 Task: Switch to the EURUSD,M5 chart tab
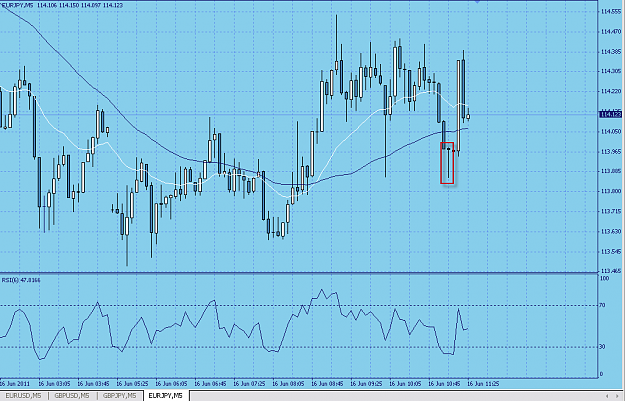tap(23, 396)
